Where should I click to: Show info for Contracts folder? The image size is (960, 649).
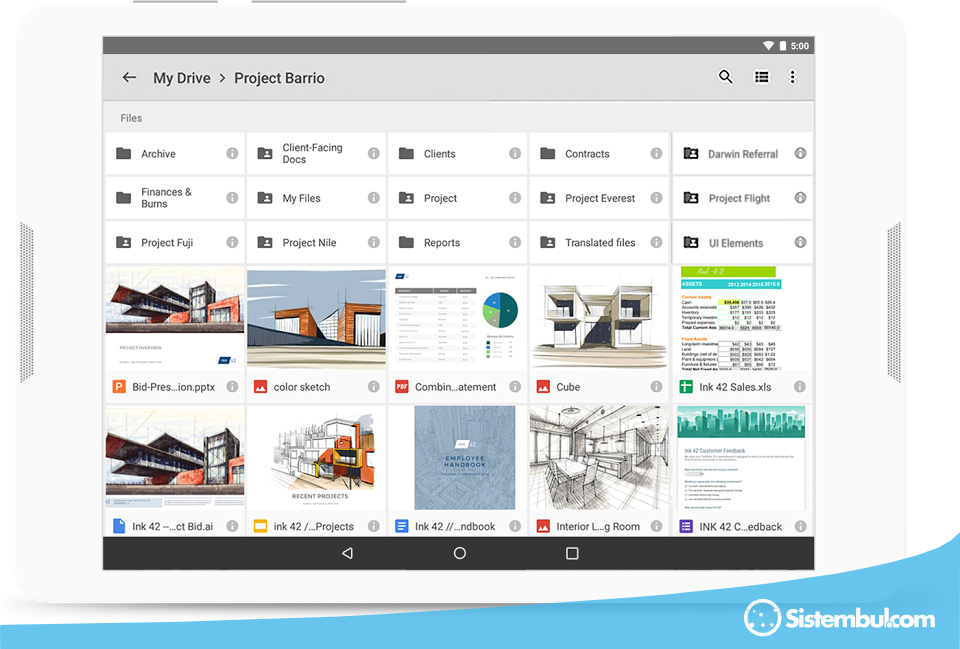point(657,154)
